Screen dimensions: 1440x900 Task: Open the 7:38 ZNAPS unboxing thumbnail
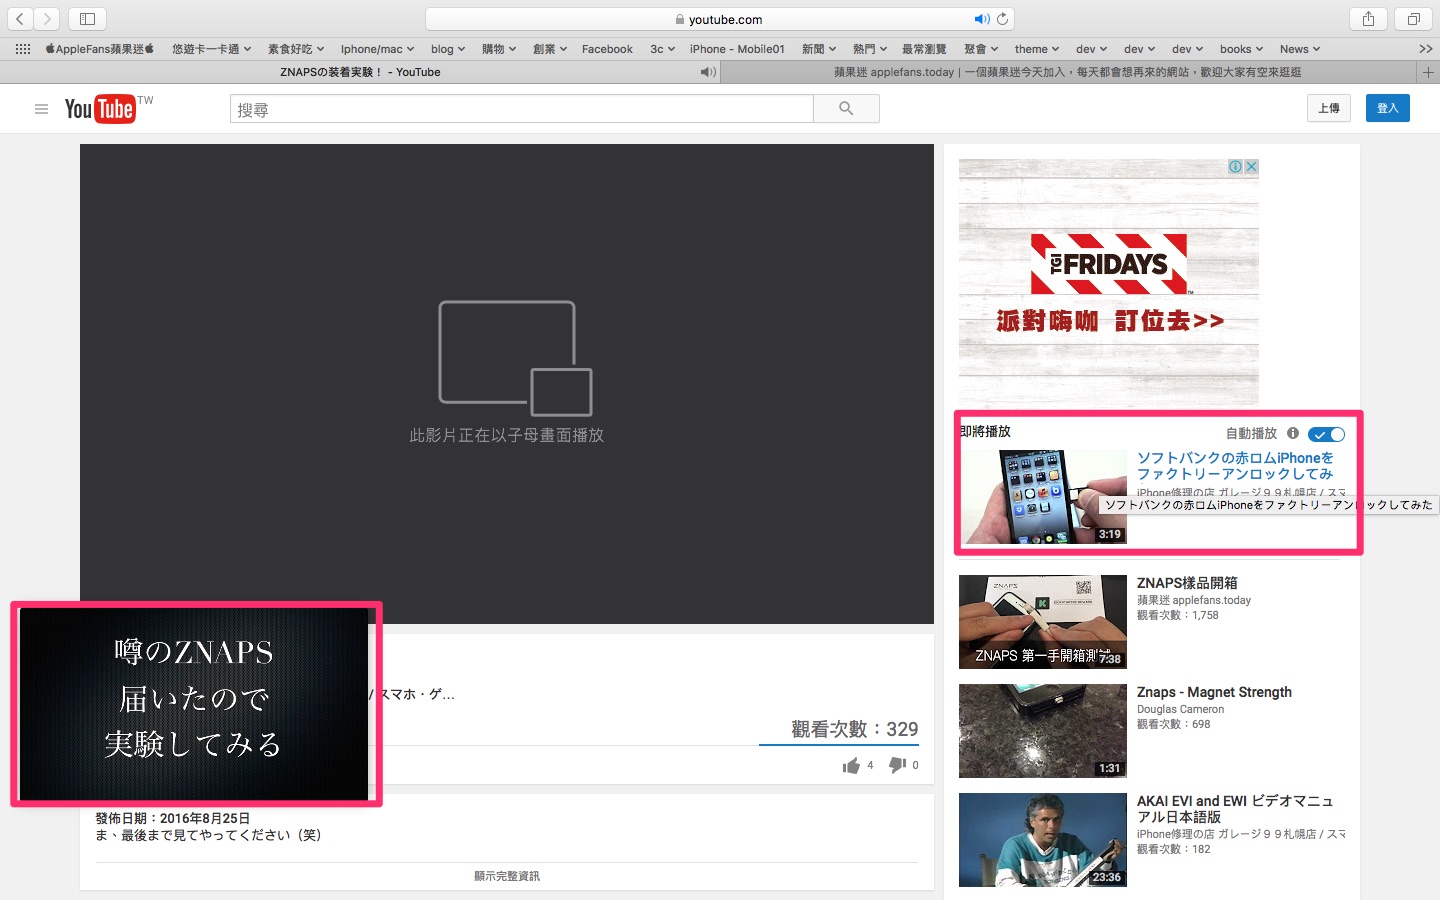click(x=1043, y=622)
